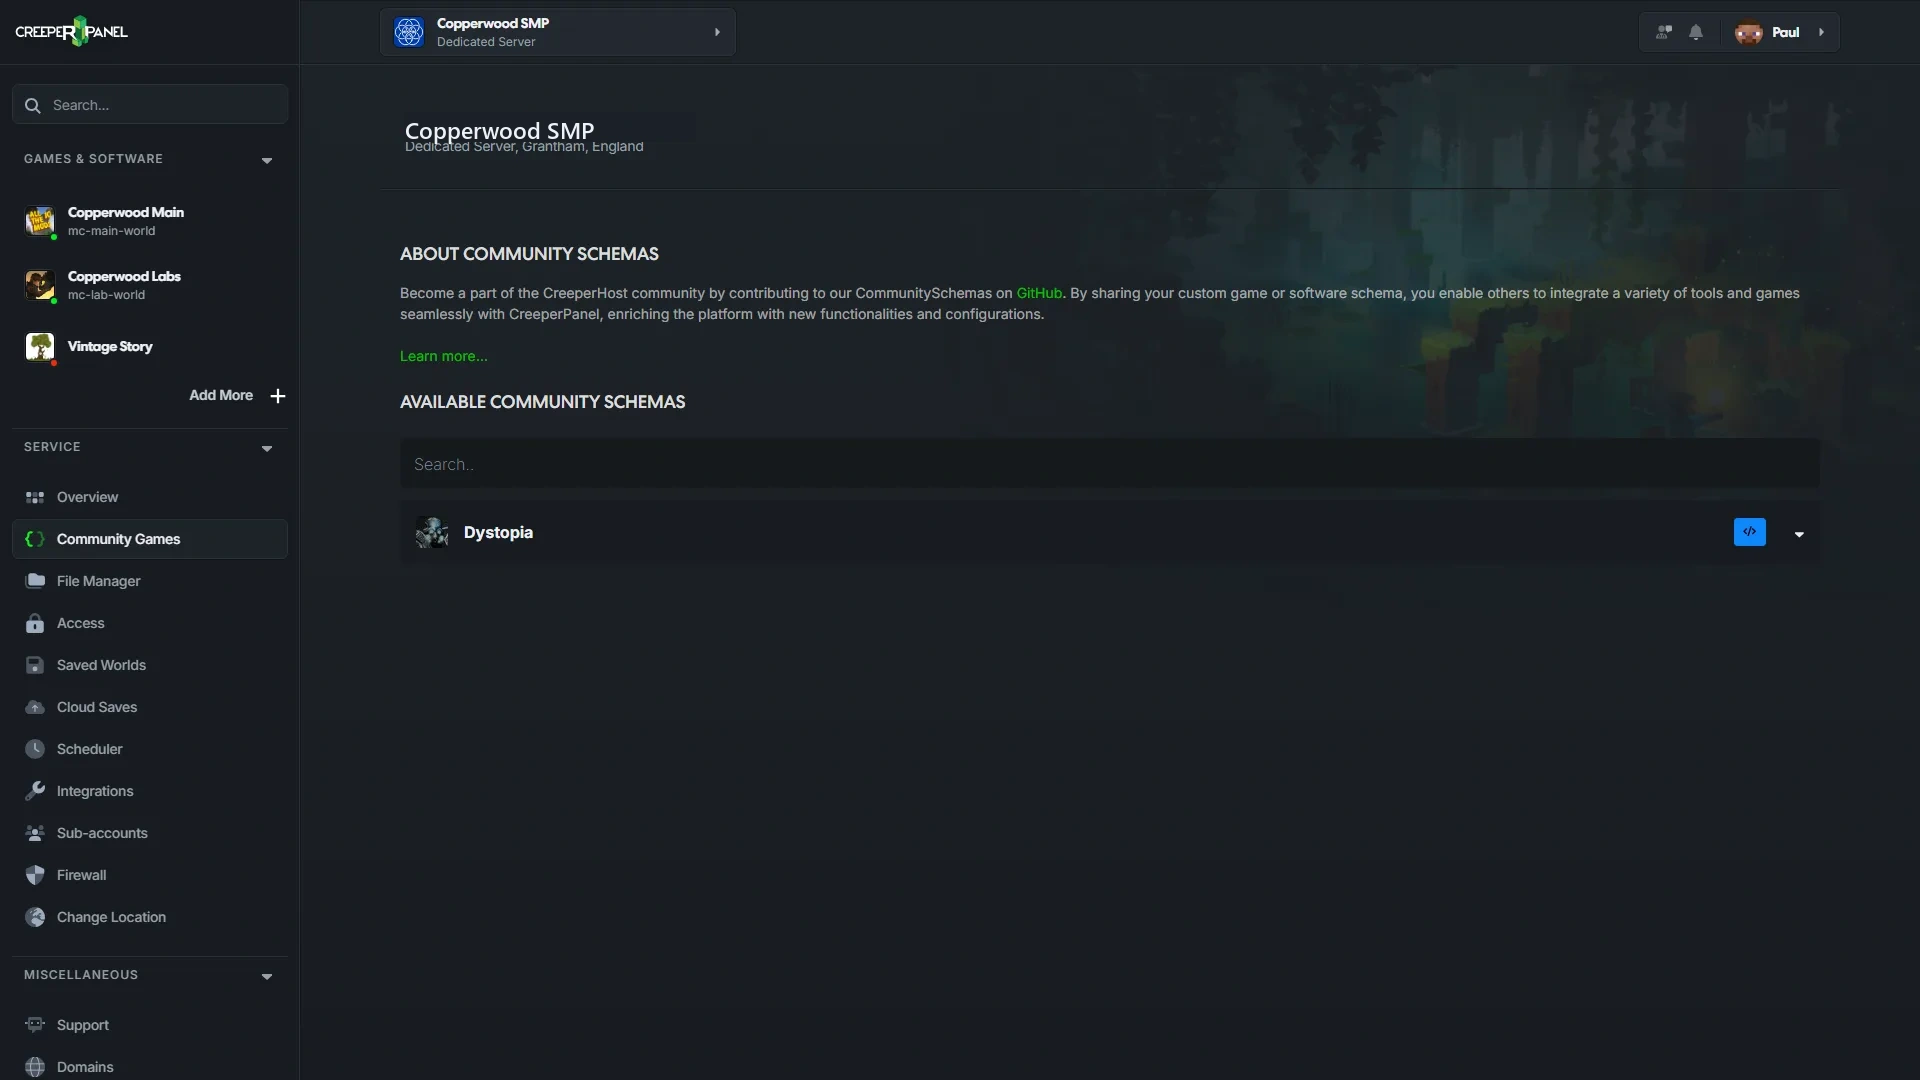1920x1080 pixels.
Task: Collapse the Miscellaneous section
Action: (x=267, y=976)
